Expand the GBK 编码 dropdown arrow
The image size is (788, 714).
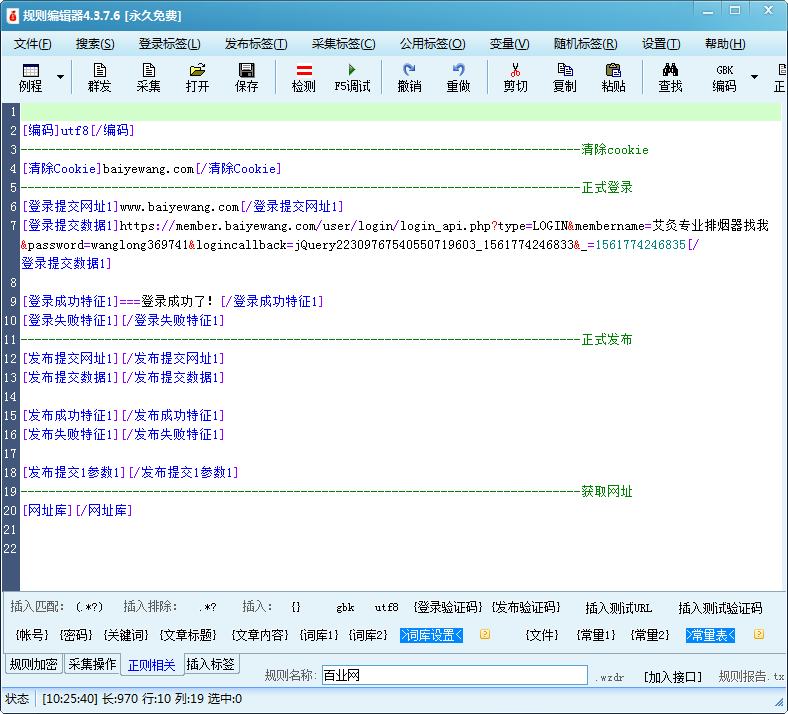754,77
